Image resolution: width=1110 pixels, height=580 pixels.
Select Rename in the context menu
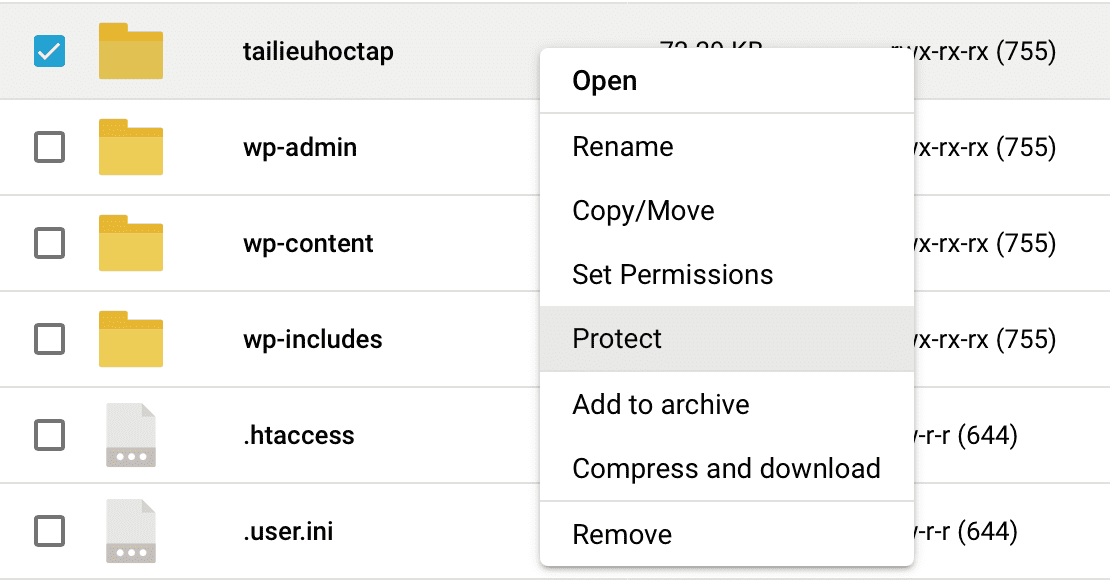tap(623, 146)
